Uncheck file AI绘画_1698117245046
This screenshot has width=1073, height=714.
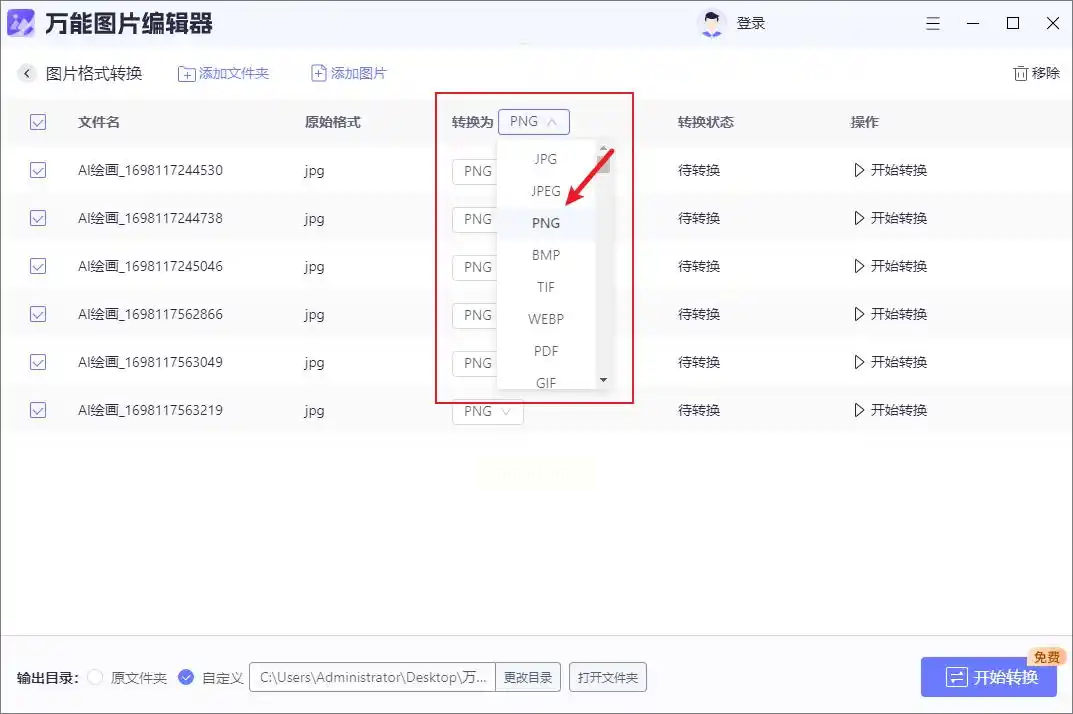coord(38,266)
